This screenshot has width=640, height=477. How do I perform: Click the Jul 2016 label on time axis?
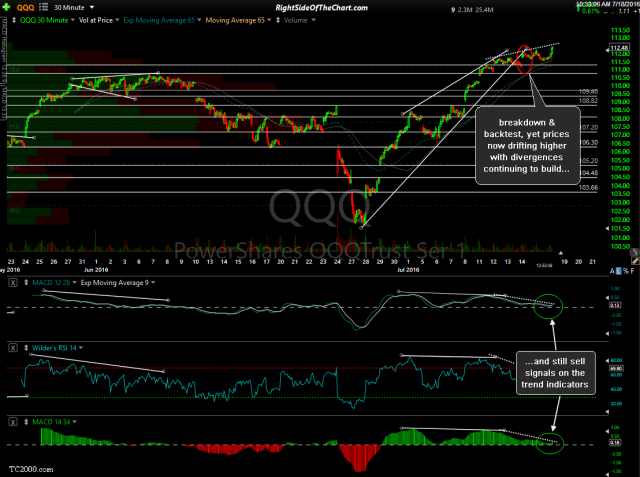click(x=408, y=270)
